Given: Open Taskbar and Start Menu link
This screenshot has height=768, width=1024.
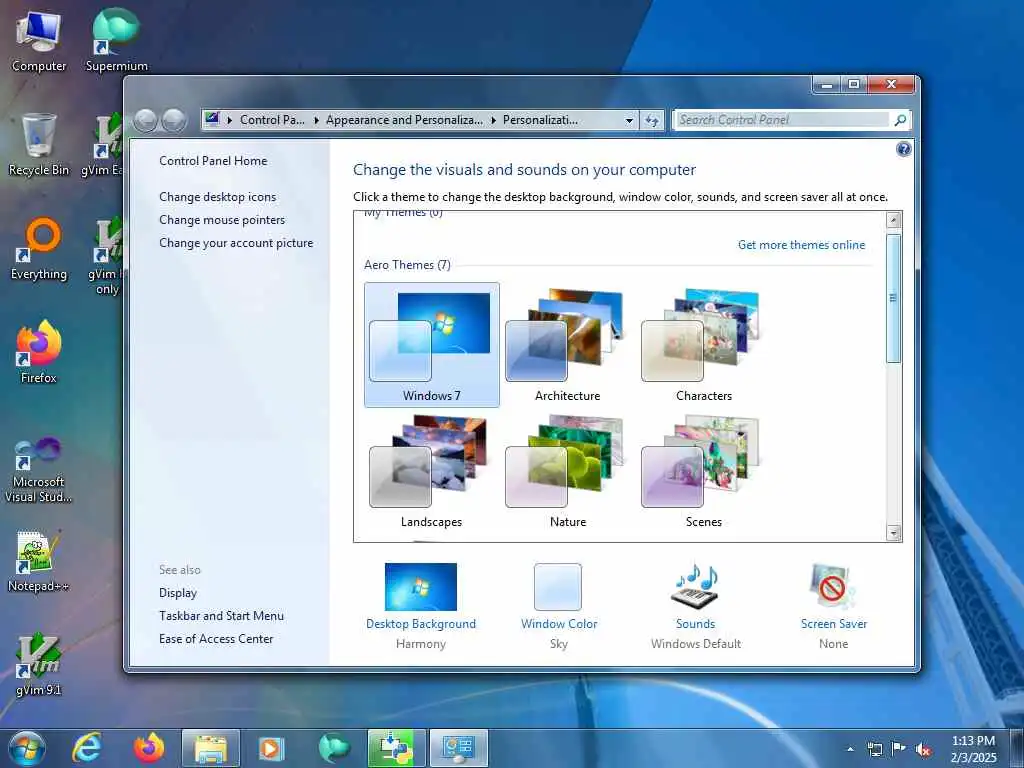Looking at the screenshot, I should [x=221, y=615].
